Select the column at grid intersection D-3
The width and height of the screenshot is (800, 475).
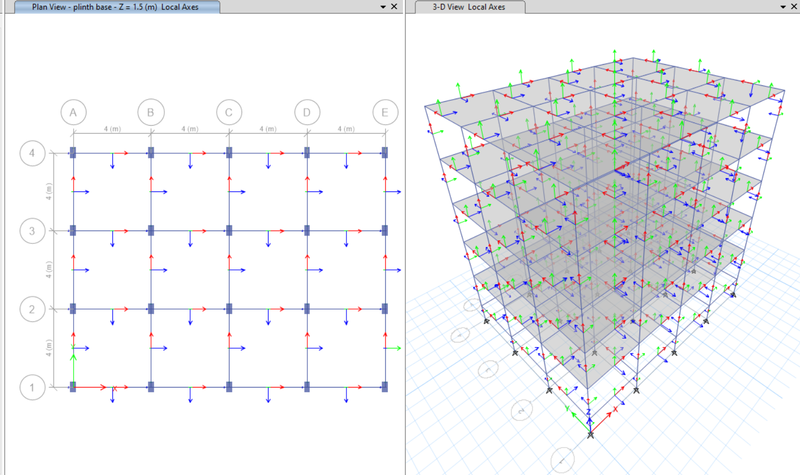[x=307, y=231]
